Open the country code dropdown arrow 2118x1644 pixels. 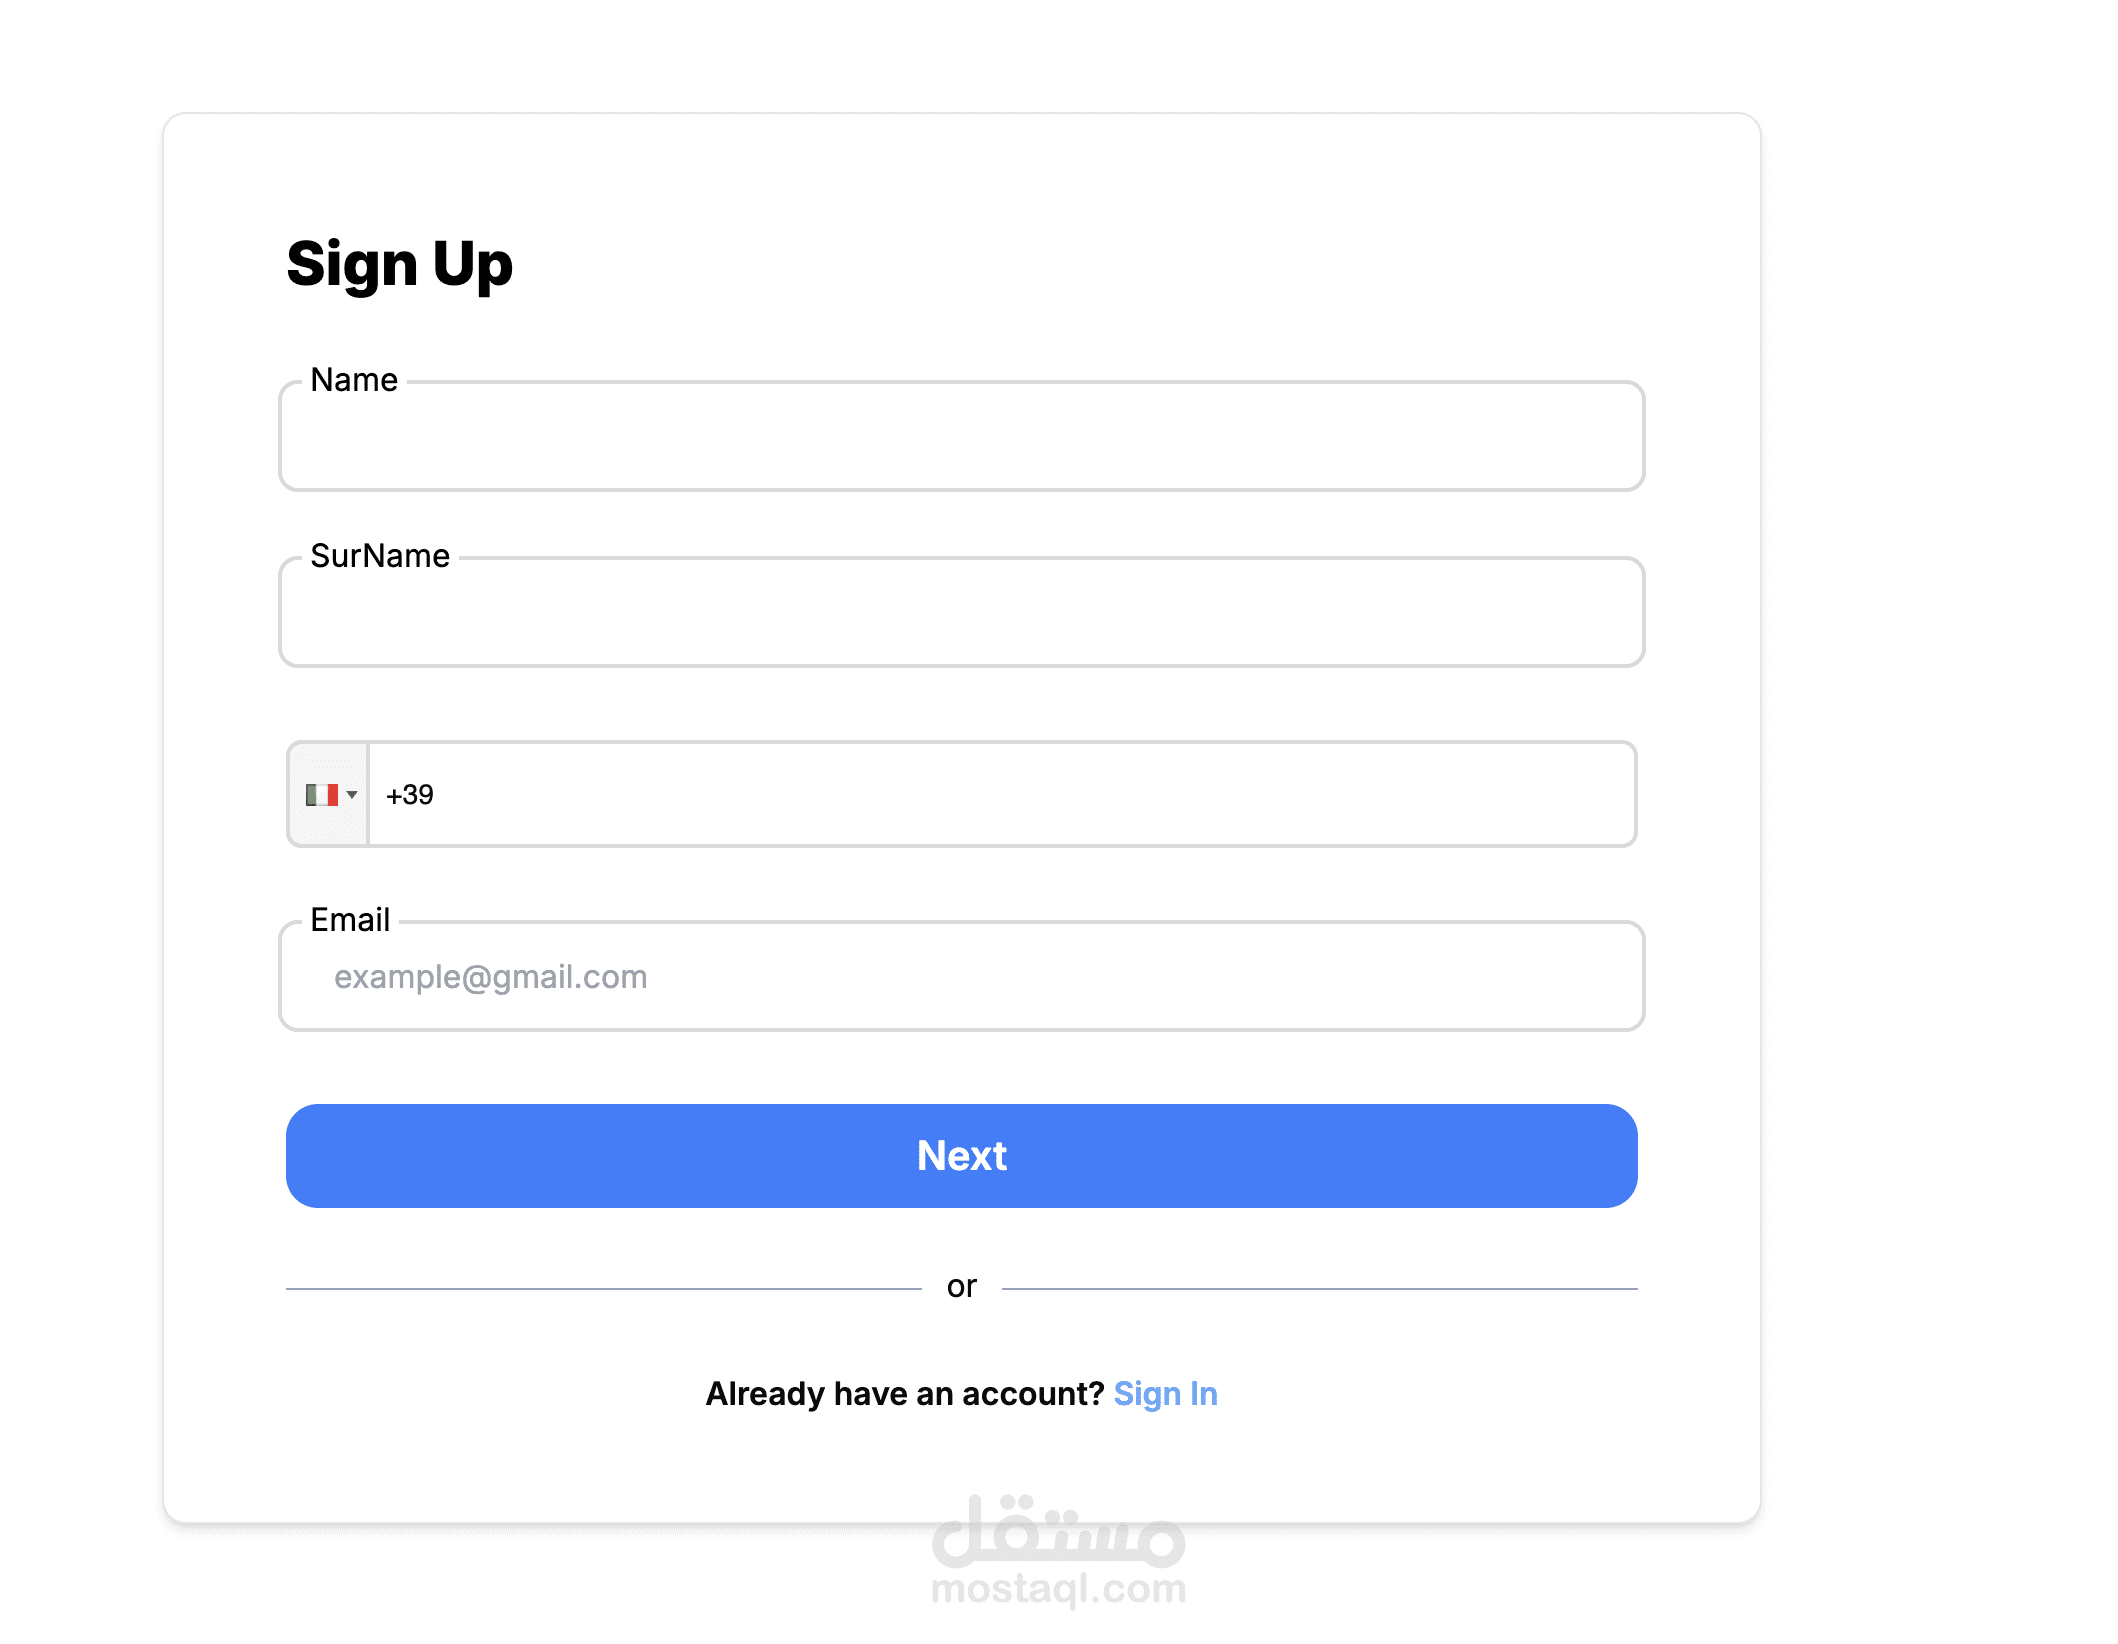[352, 795]
